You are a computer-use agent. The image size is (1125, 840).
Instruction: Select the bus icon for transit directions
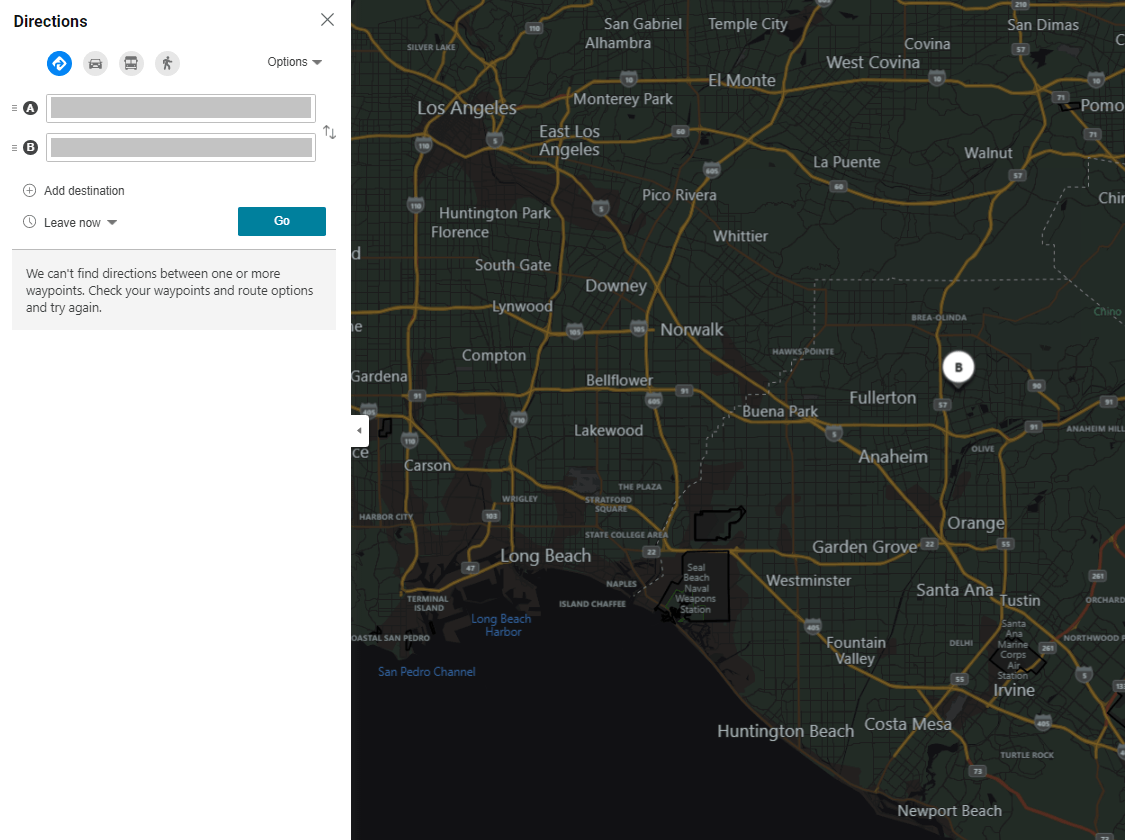131,63
